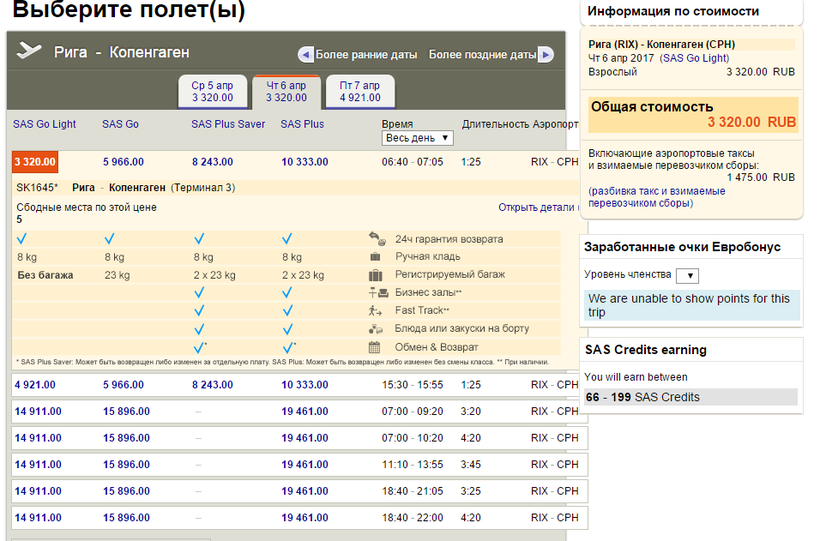Click the onboard meals and snacks icon
Image resolution: width=820 pixels, height=541 pixels.
point(376,329)
